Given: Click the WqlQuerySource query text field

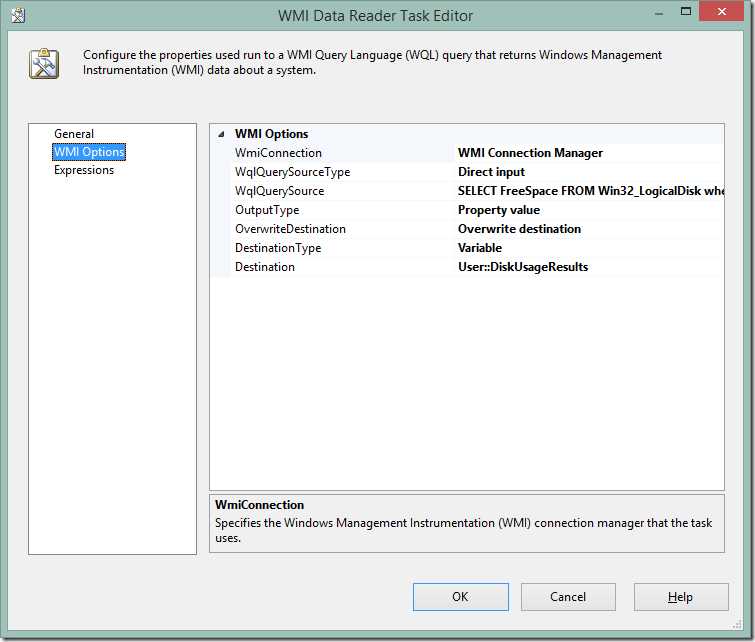Looking at the screenshot, I should tap(590, 191).
